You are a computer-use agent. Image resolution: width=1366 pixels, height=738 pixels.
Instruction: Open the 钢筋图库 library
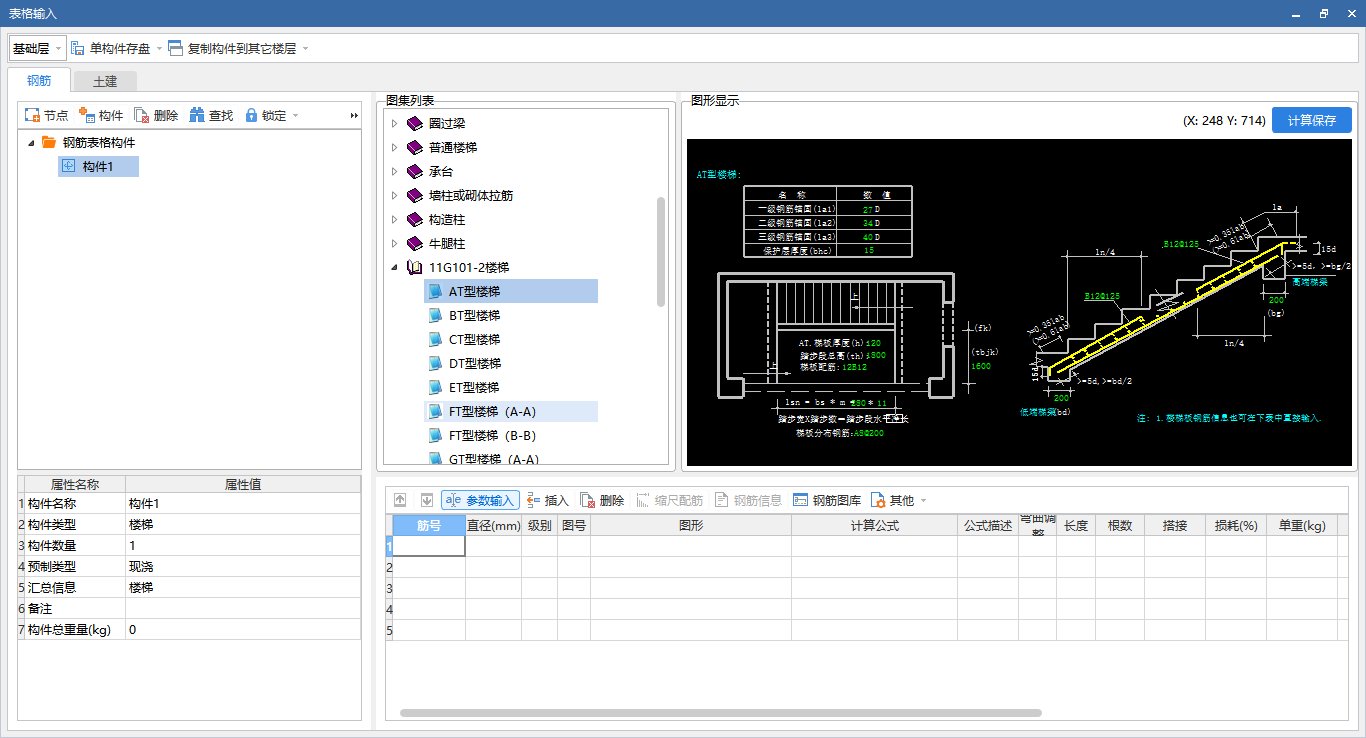827,500
